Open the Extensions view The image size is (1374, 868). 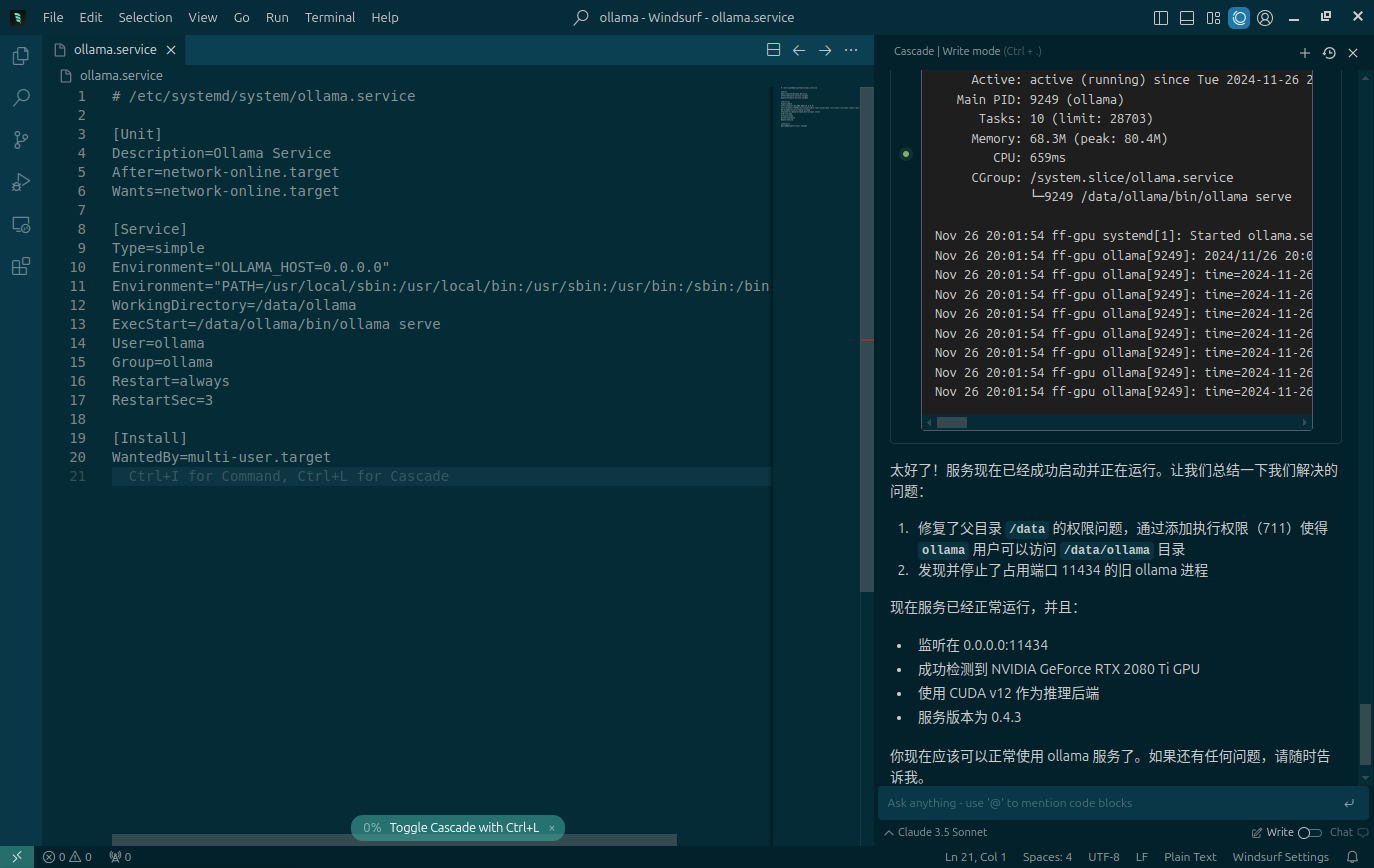pyautogui.click(x=20, y=267)
